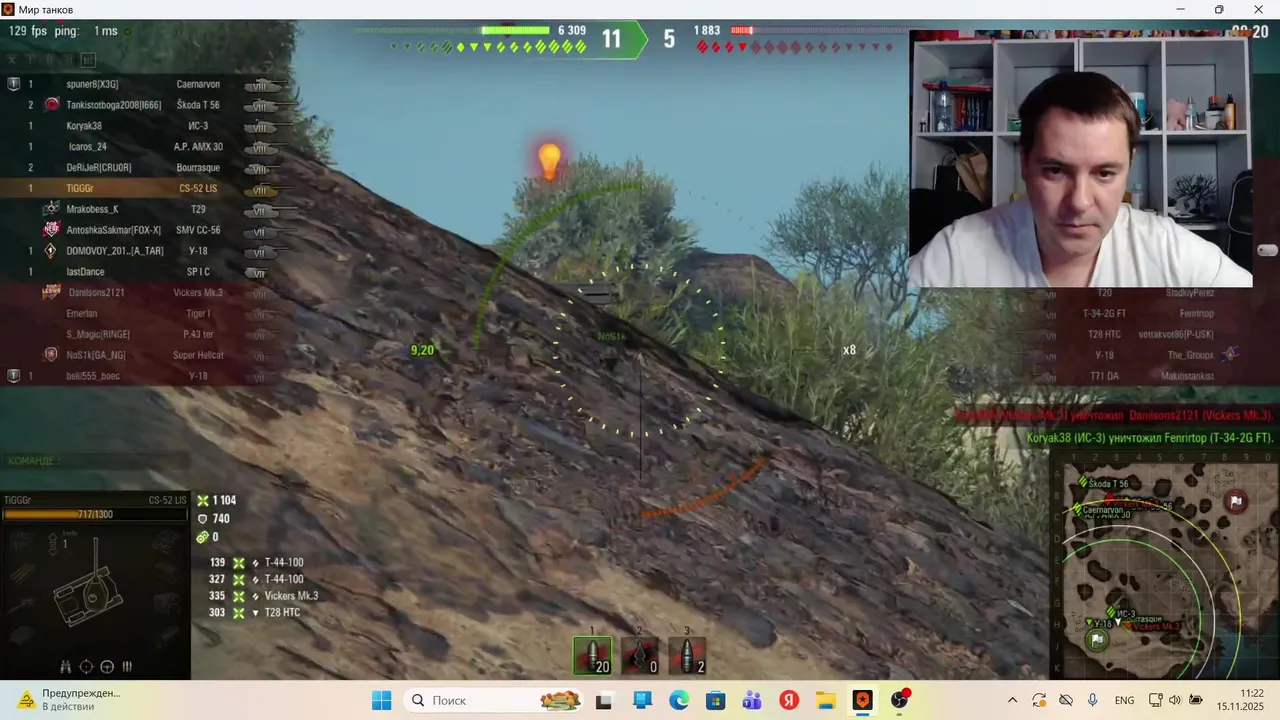Open the Предупреждение weather widget
Screen dimensions: 1280x720
coord(70,700)
